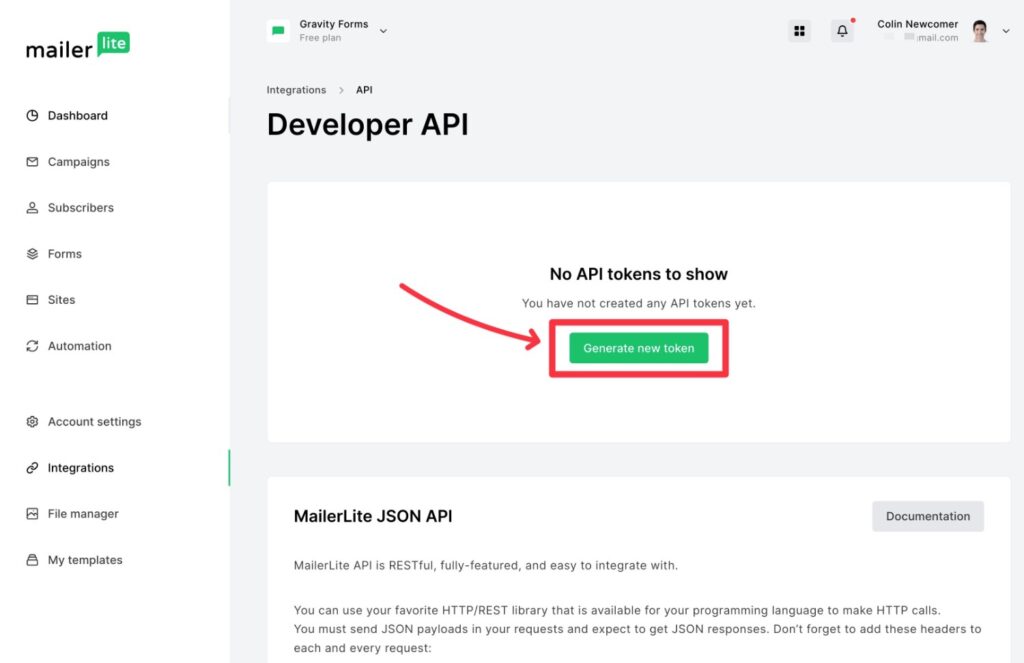Viewport: 1024px width, 663px height.
Task: Open My templates in the sidebar
Action: 85,560
